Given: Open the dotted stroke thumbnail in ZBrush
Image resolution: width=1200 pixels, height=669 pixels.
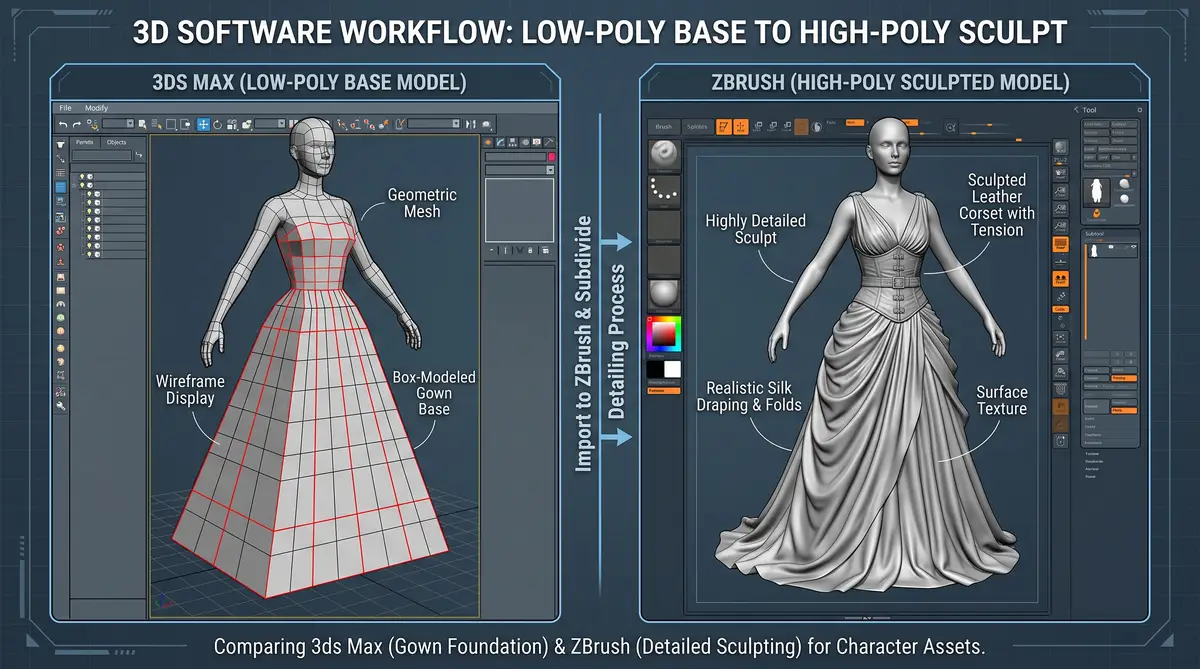Looking at the screenshot, I should point(664,191).
